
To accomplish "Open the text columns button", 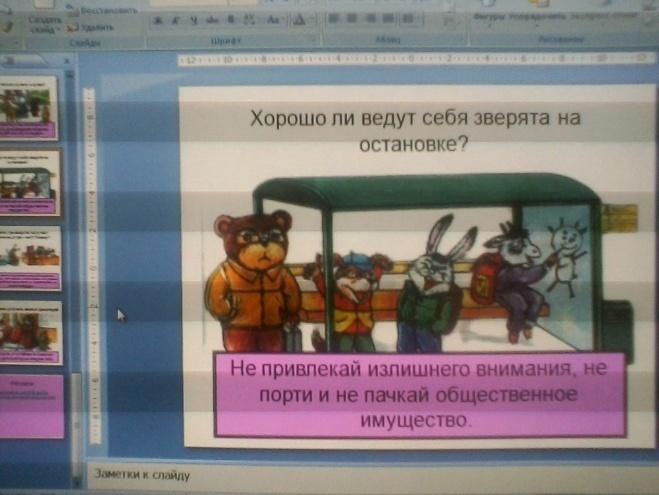I will click(410, 18).
